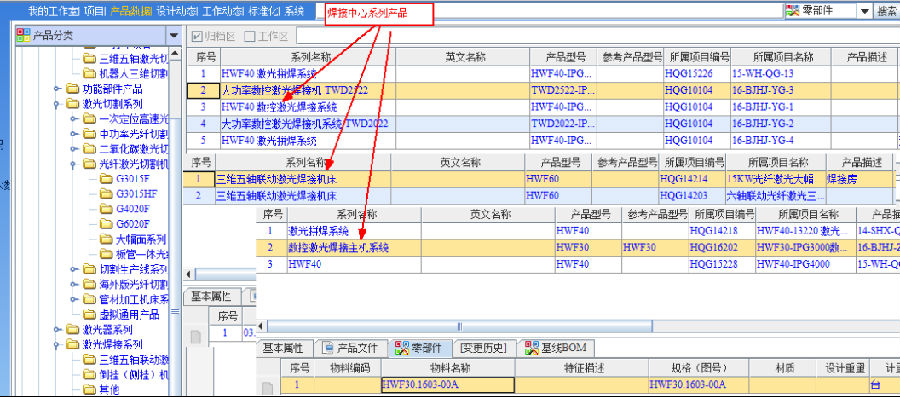
Task: Open the 零部件 search type dropdown
Action: [864, 10]
